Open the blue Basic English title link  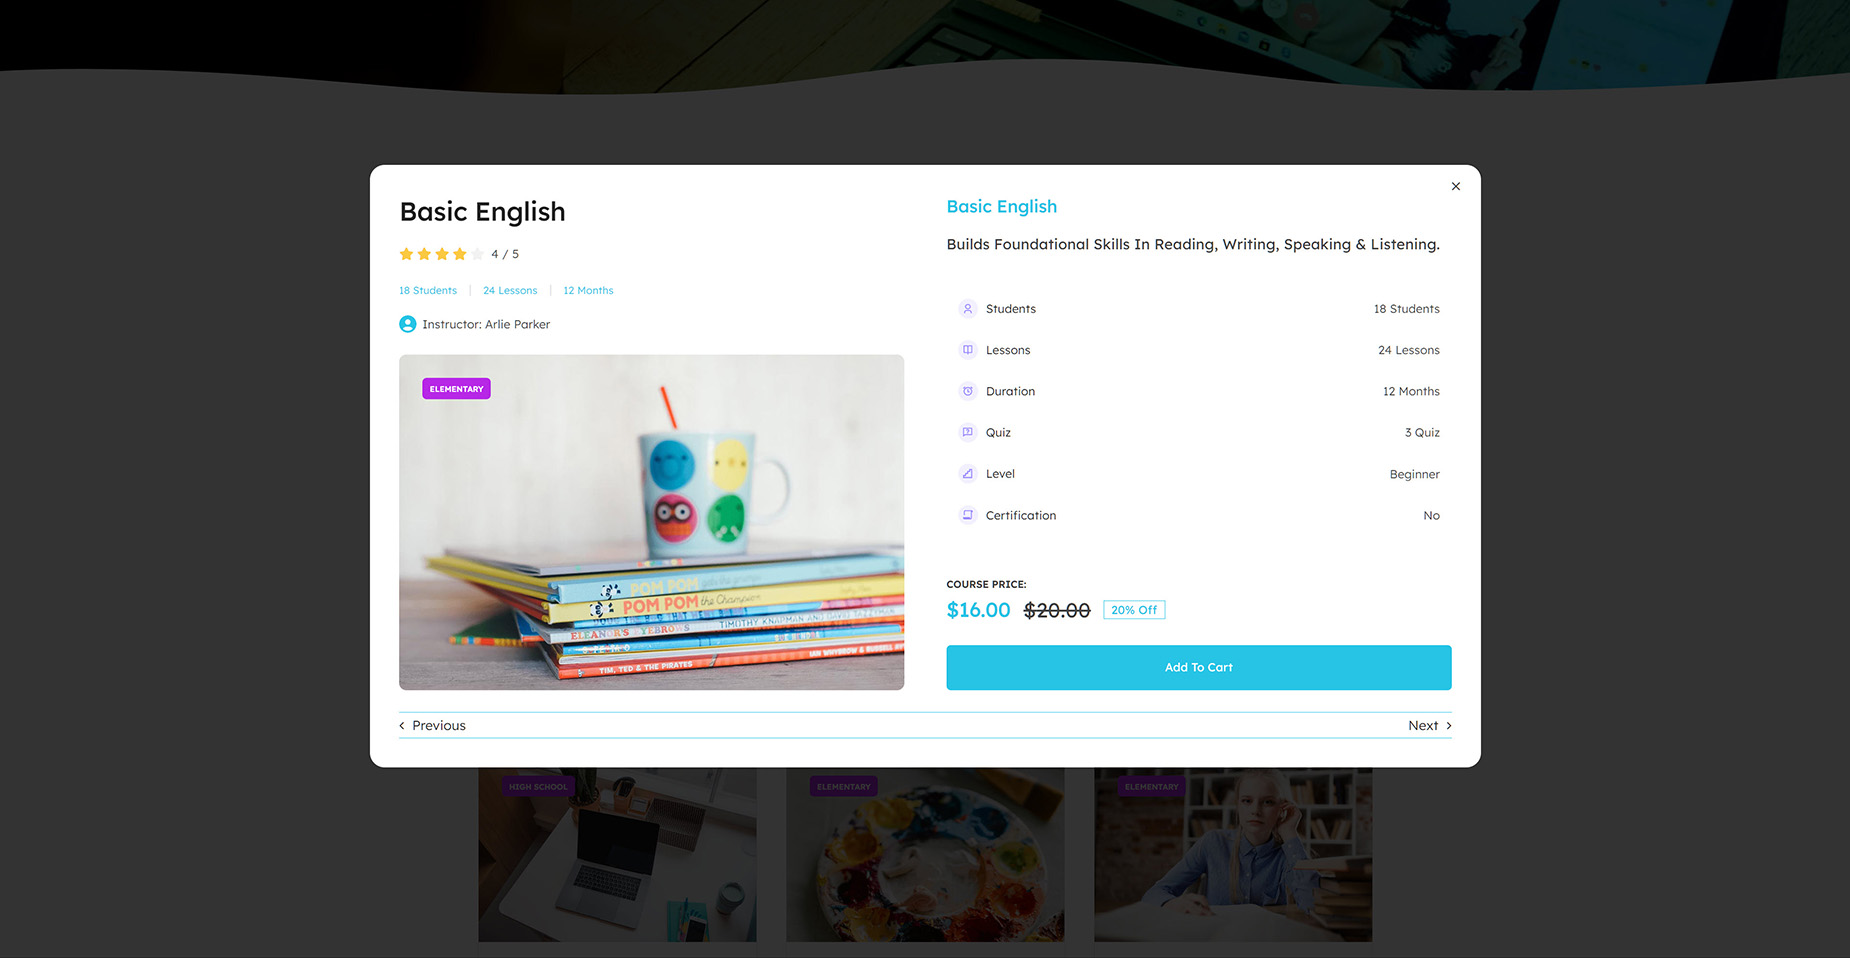pyautogui.click(x=1001, y=207)
